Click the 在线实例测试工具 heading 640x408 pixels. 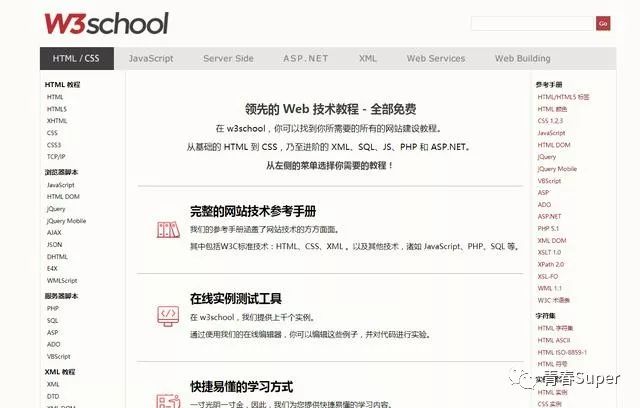236,299
